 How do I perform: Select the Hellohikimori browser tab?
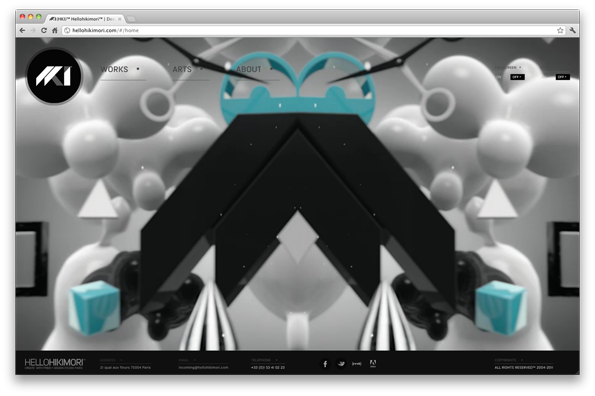click(85, 19)
